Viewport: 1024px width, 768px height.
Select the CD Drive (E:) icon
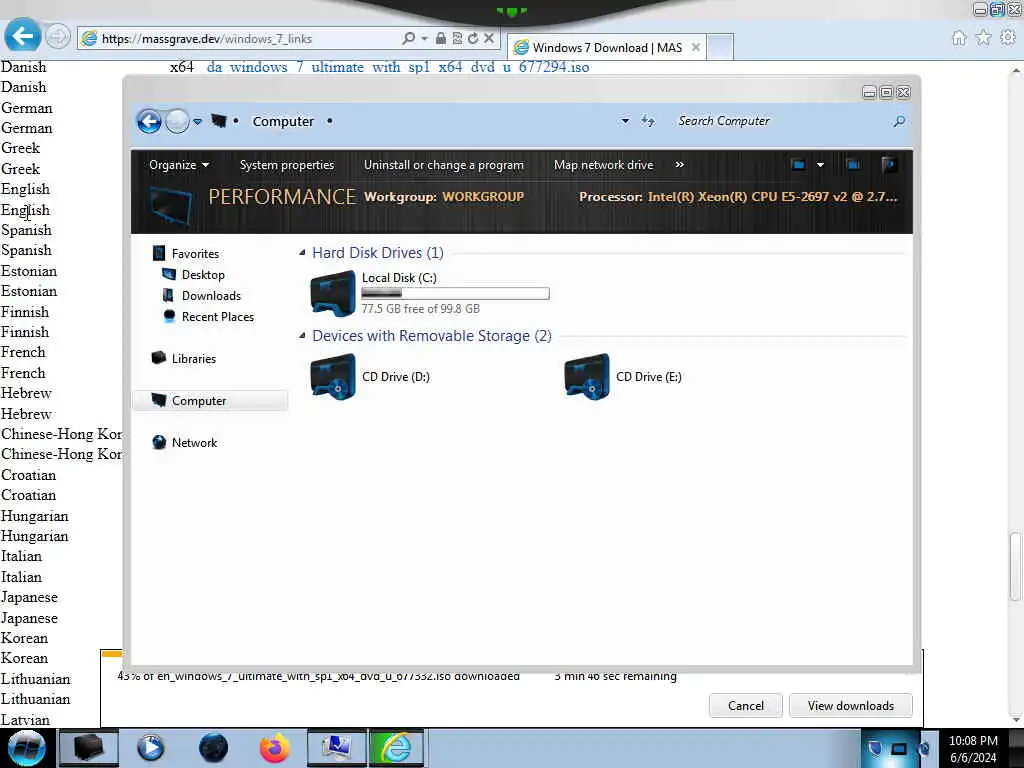tap(586, 377)
